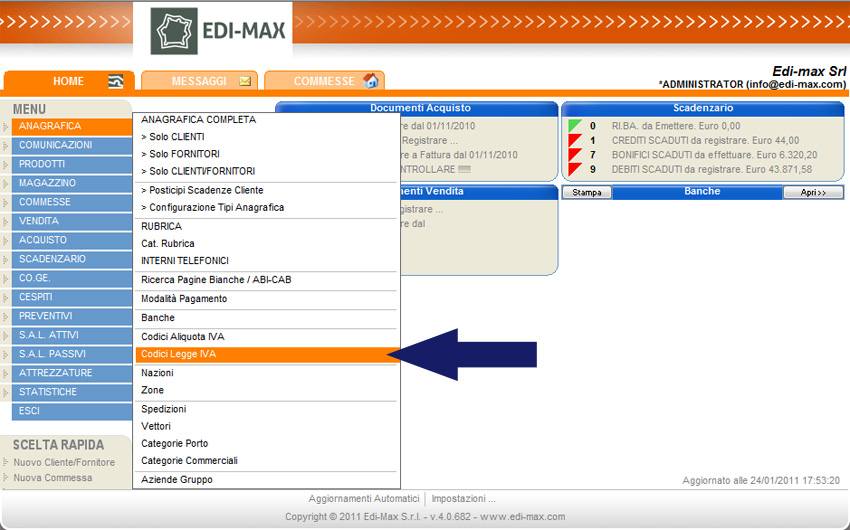Click the house icon on COMMESSE tab

pos(370,81)
